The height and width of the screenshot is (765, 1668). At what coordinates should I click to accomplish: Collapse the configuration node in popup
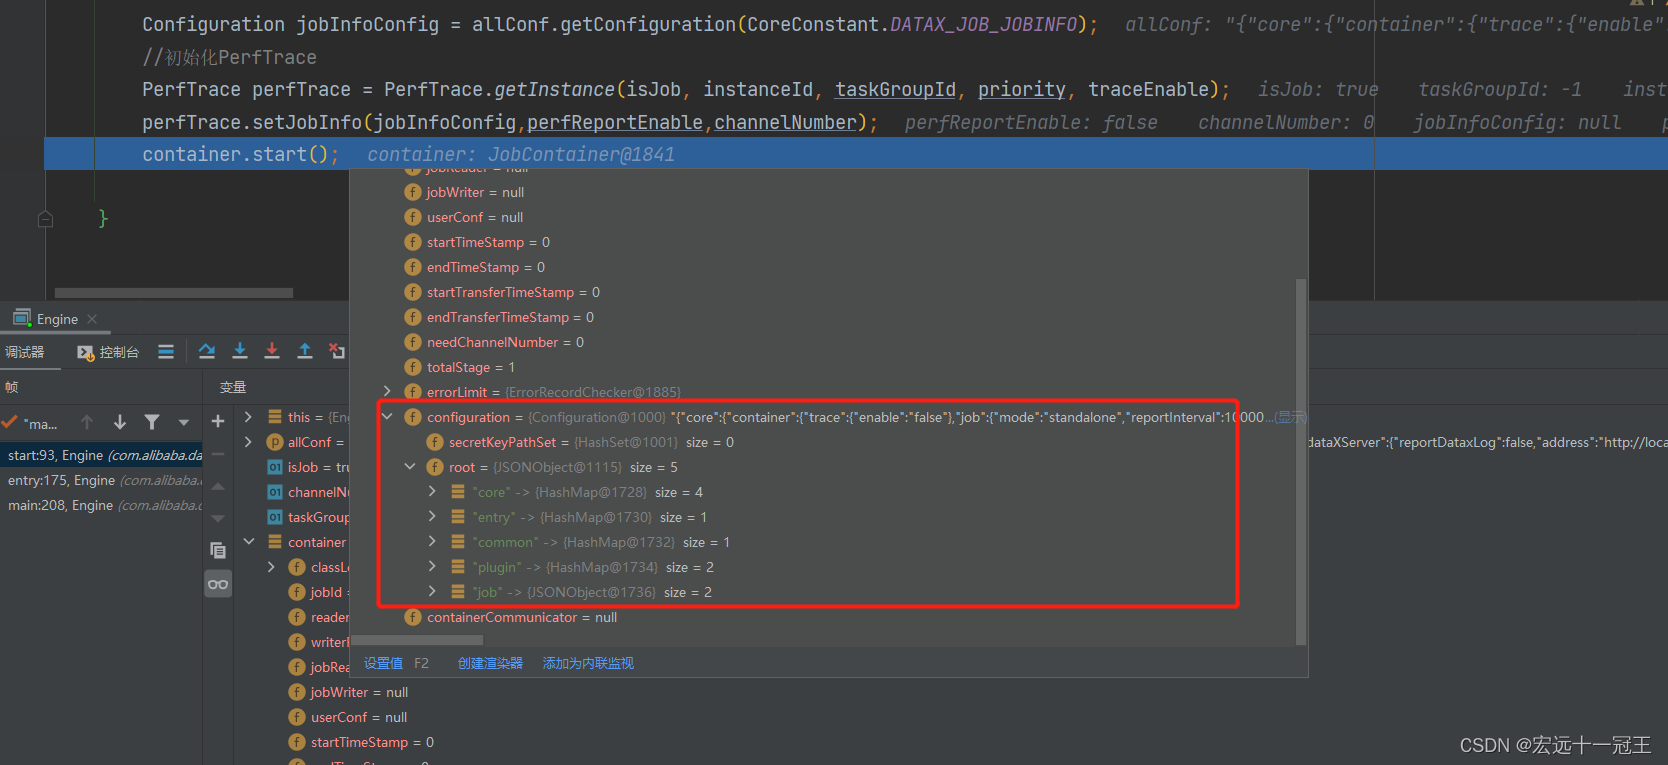click(388, 417)
